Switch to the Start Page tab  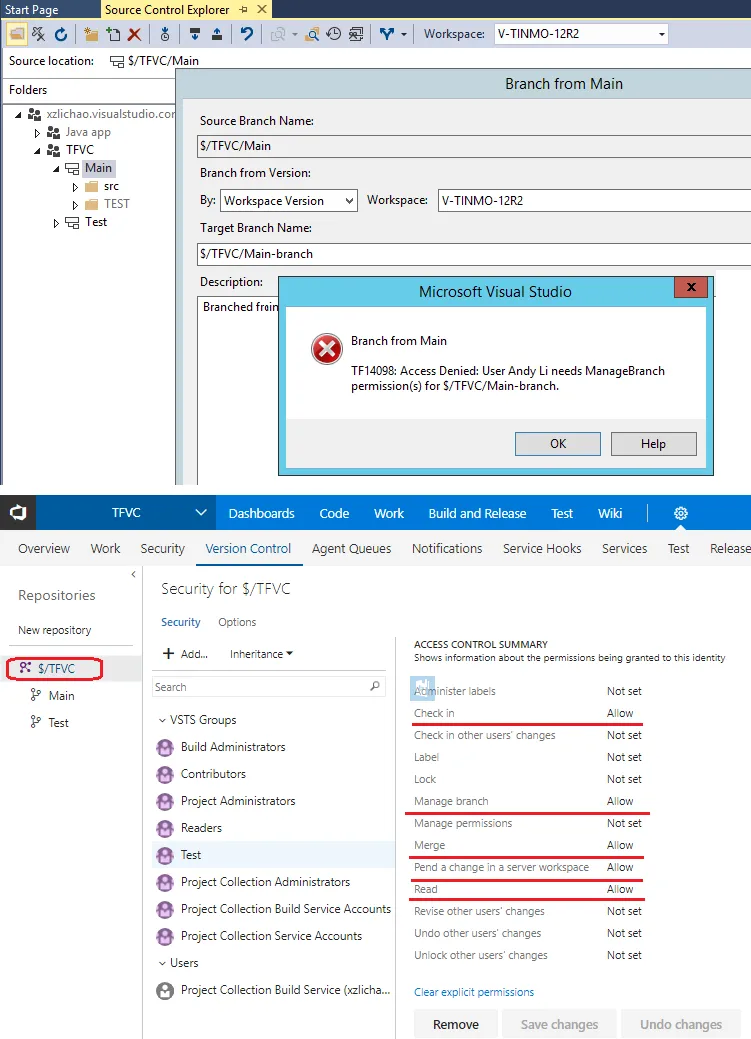click(31, 10)
